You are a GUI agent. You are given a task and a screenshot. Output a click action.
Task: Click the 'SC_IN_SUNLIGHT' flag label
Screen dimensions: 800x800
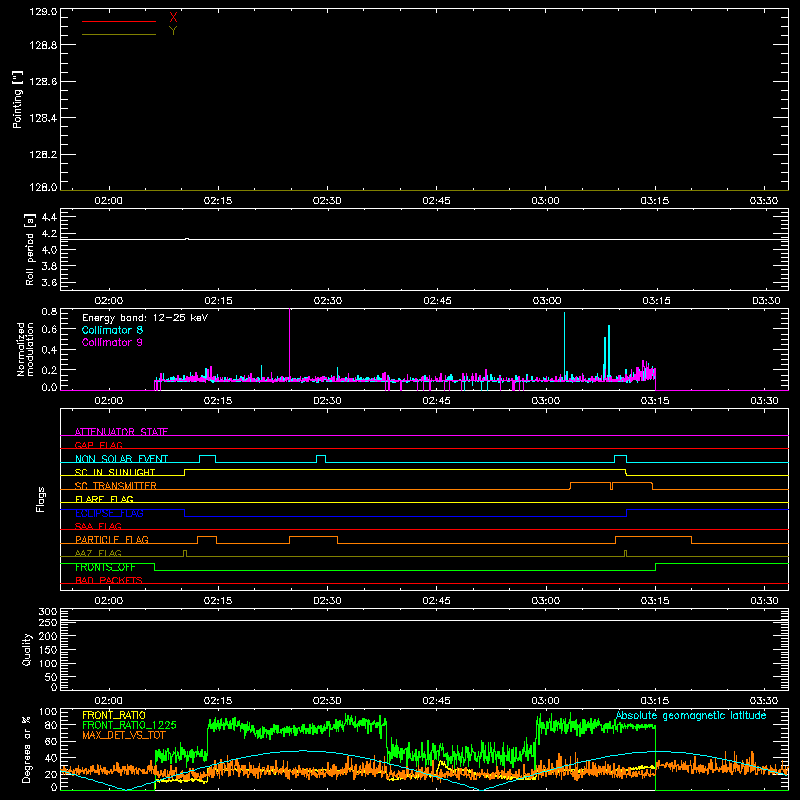(x=115, y=472)
